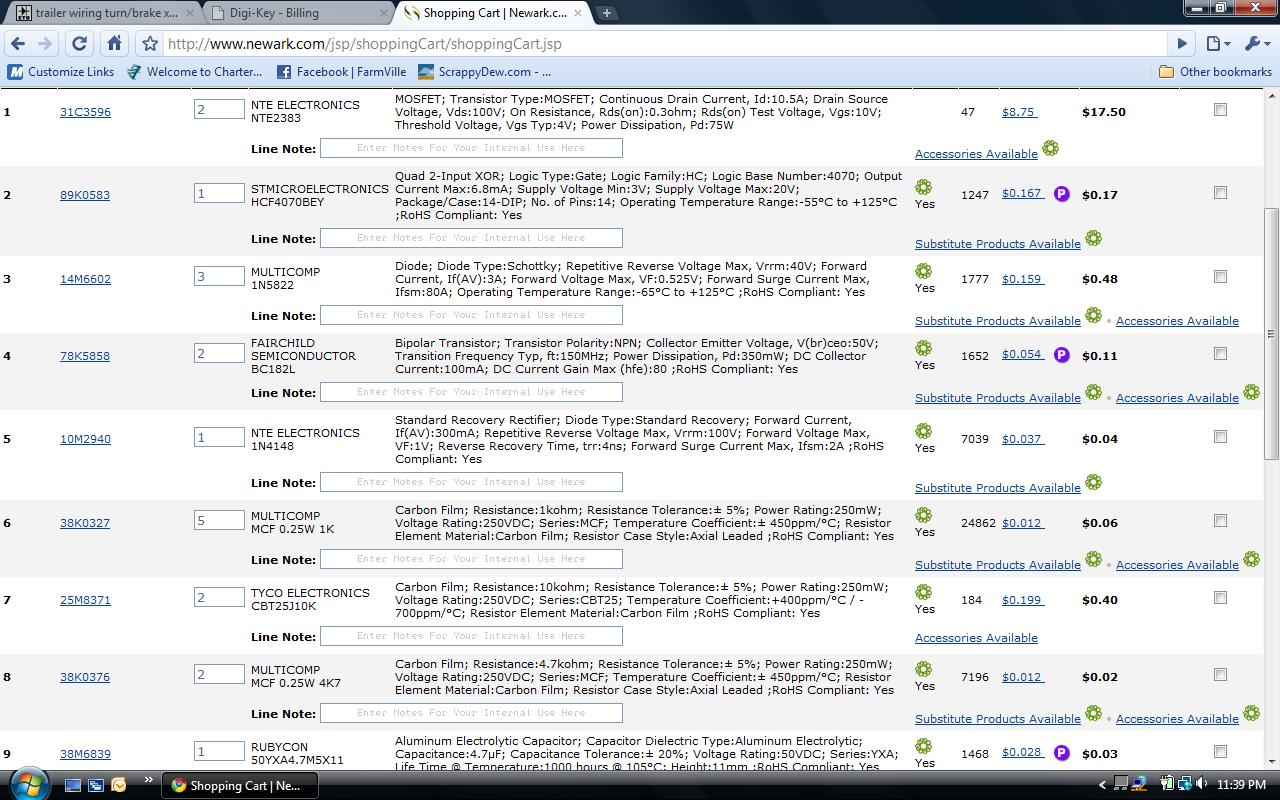Reload the Newark shopping cart page

pyautogui.click(x=80, y=44)
